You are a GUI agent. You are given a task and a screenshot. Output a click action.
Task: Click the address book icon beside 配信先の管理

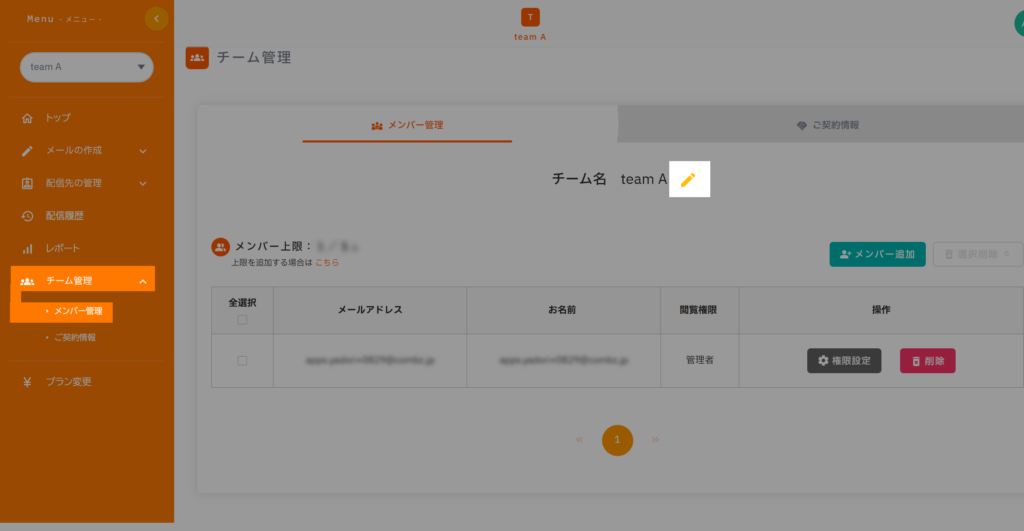[28, 183]
